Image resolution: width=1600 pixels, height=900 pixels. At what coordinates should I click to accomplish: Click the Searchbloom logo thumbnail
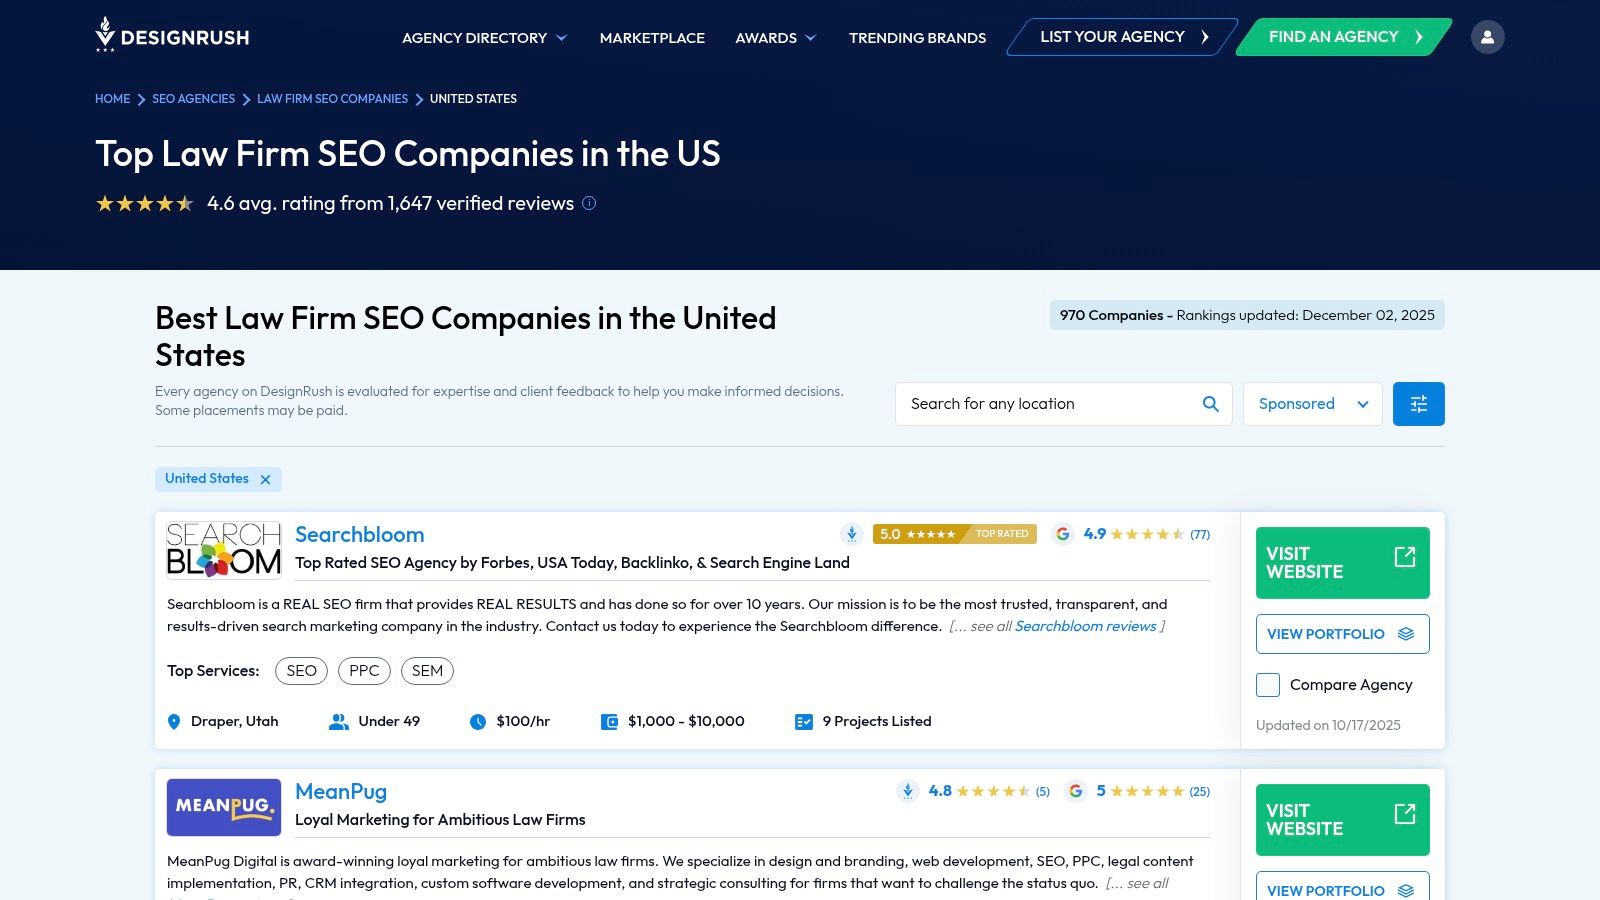tap(223, 549)
